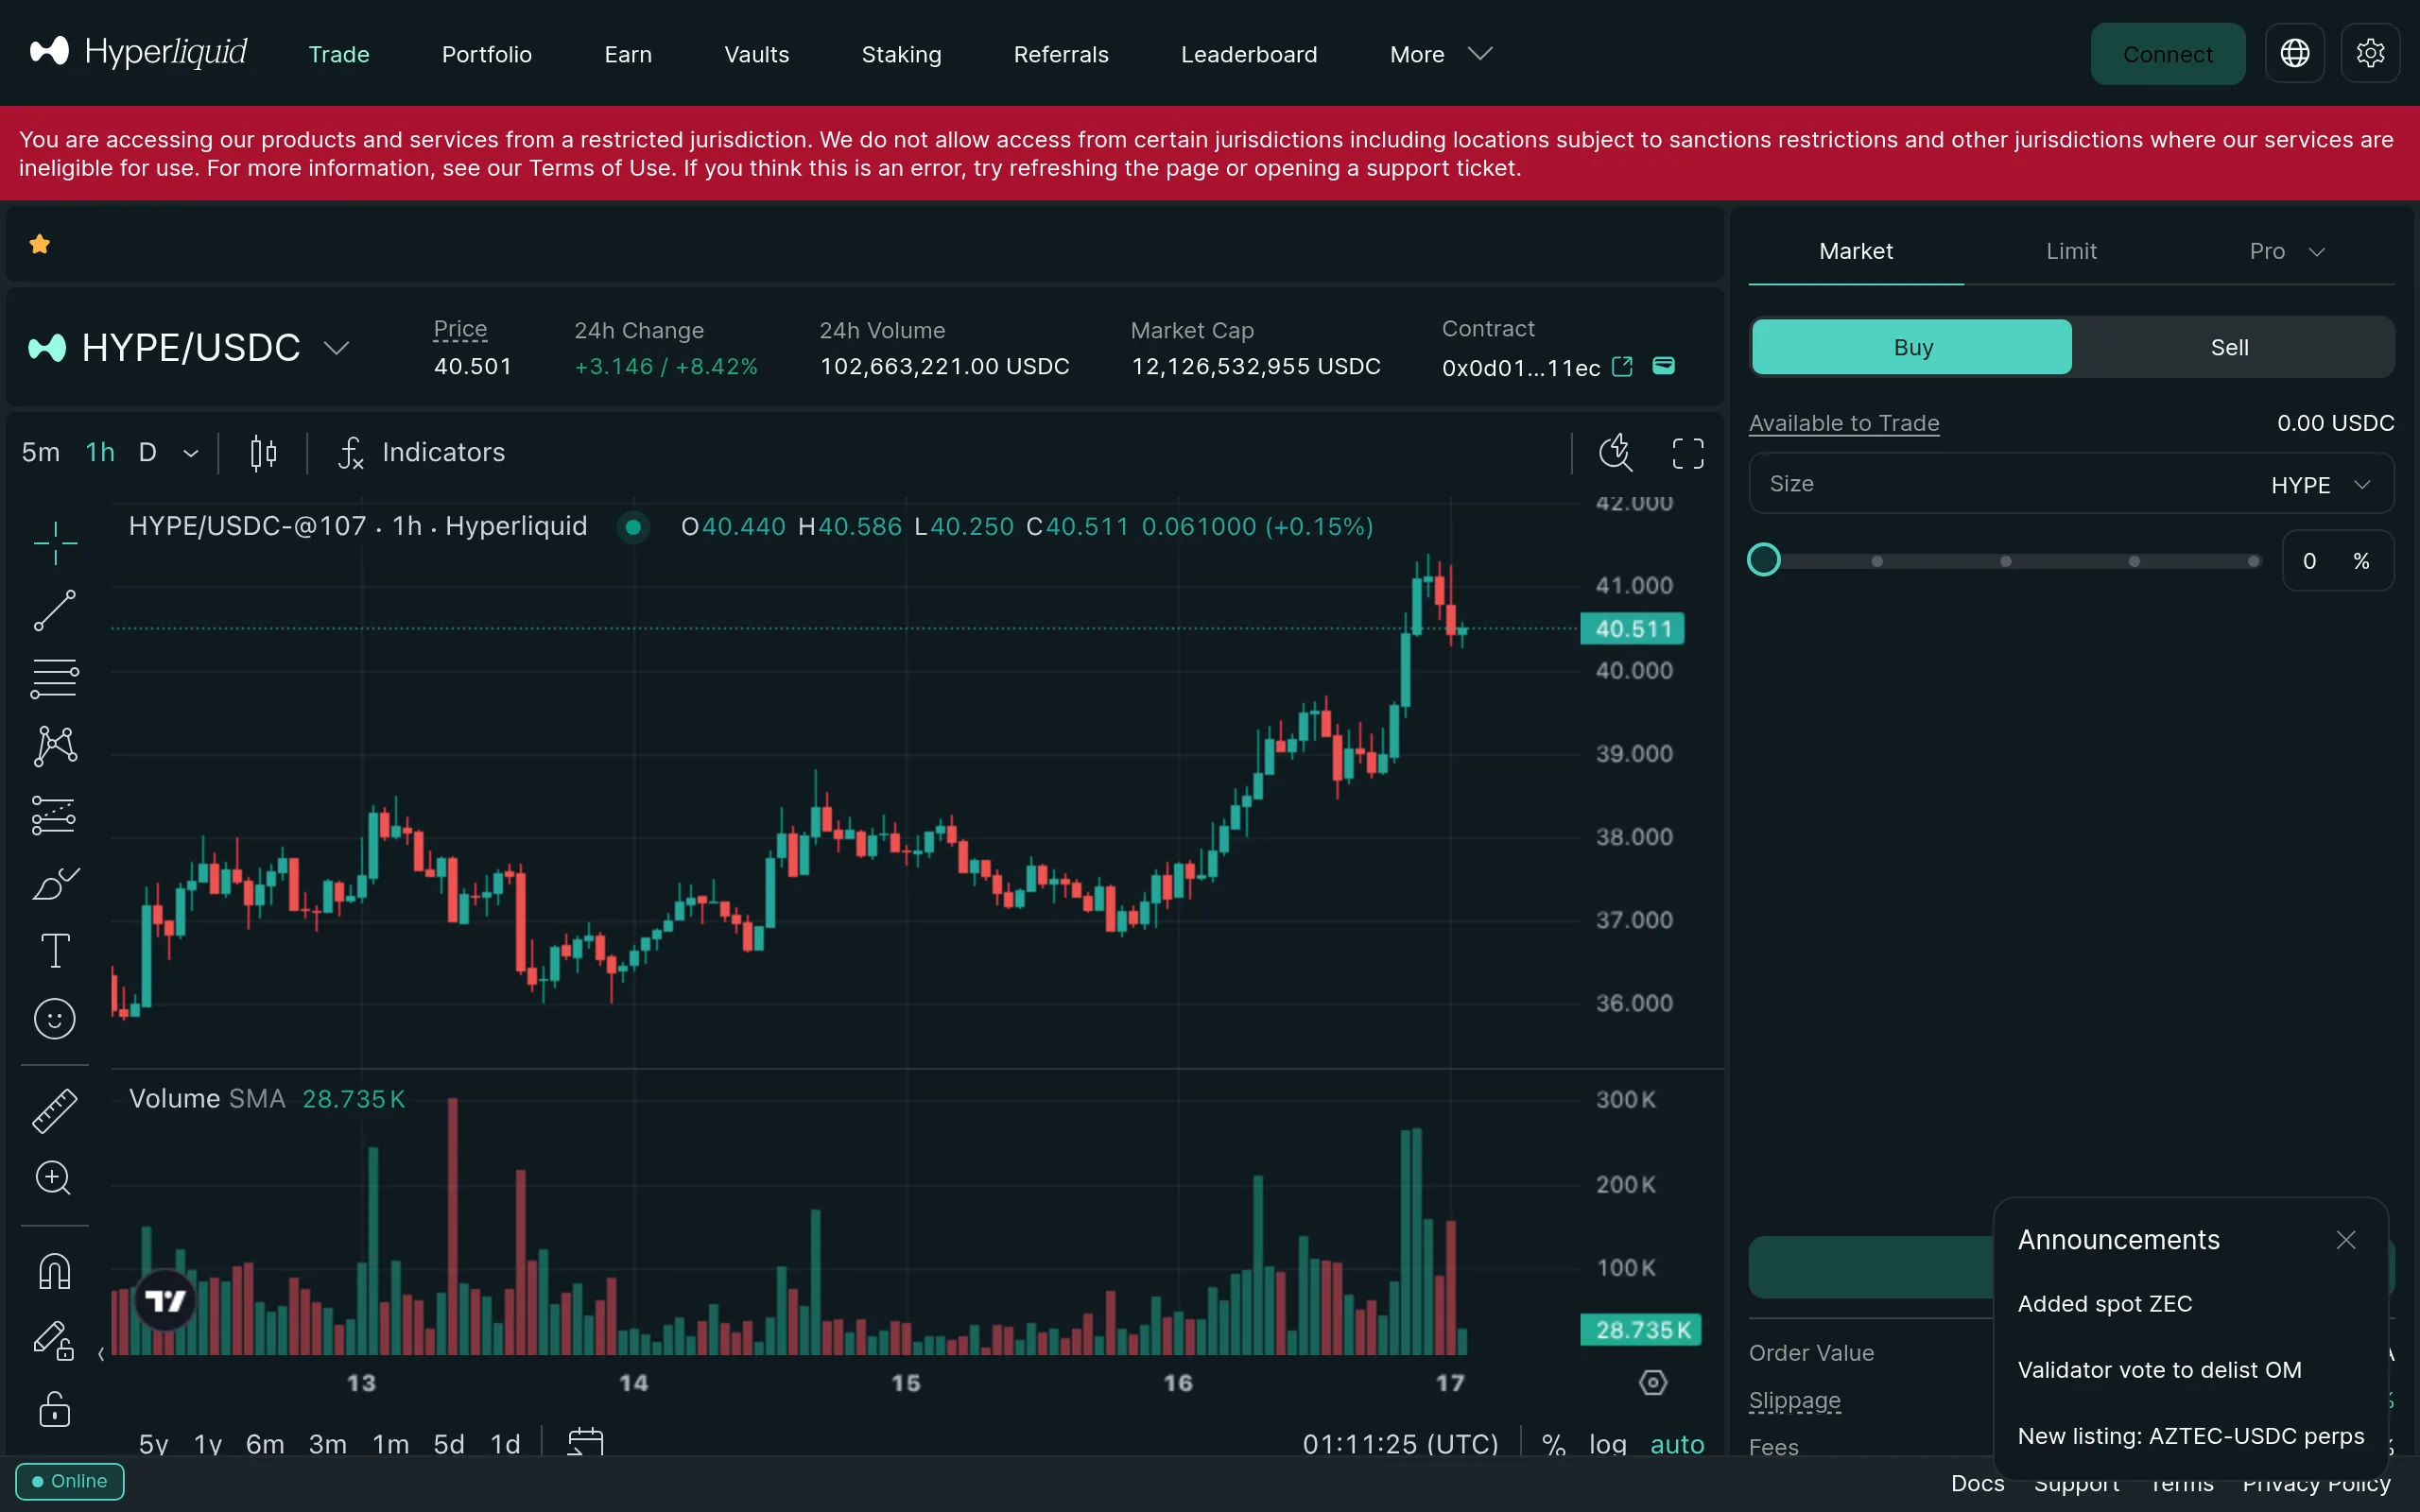The width and height of the screenshot is (2420, 1512).
Task: Open the language globe icon
Action: click(x=2294, y=53)
